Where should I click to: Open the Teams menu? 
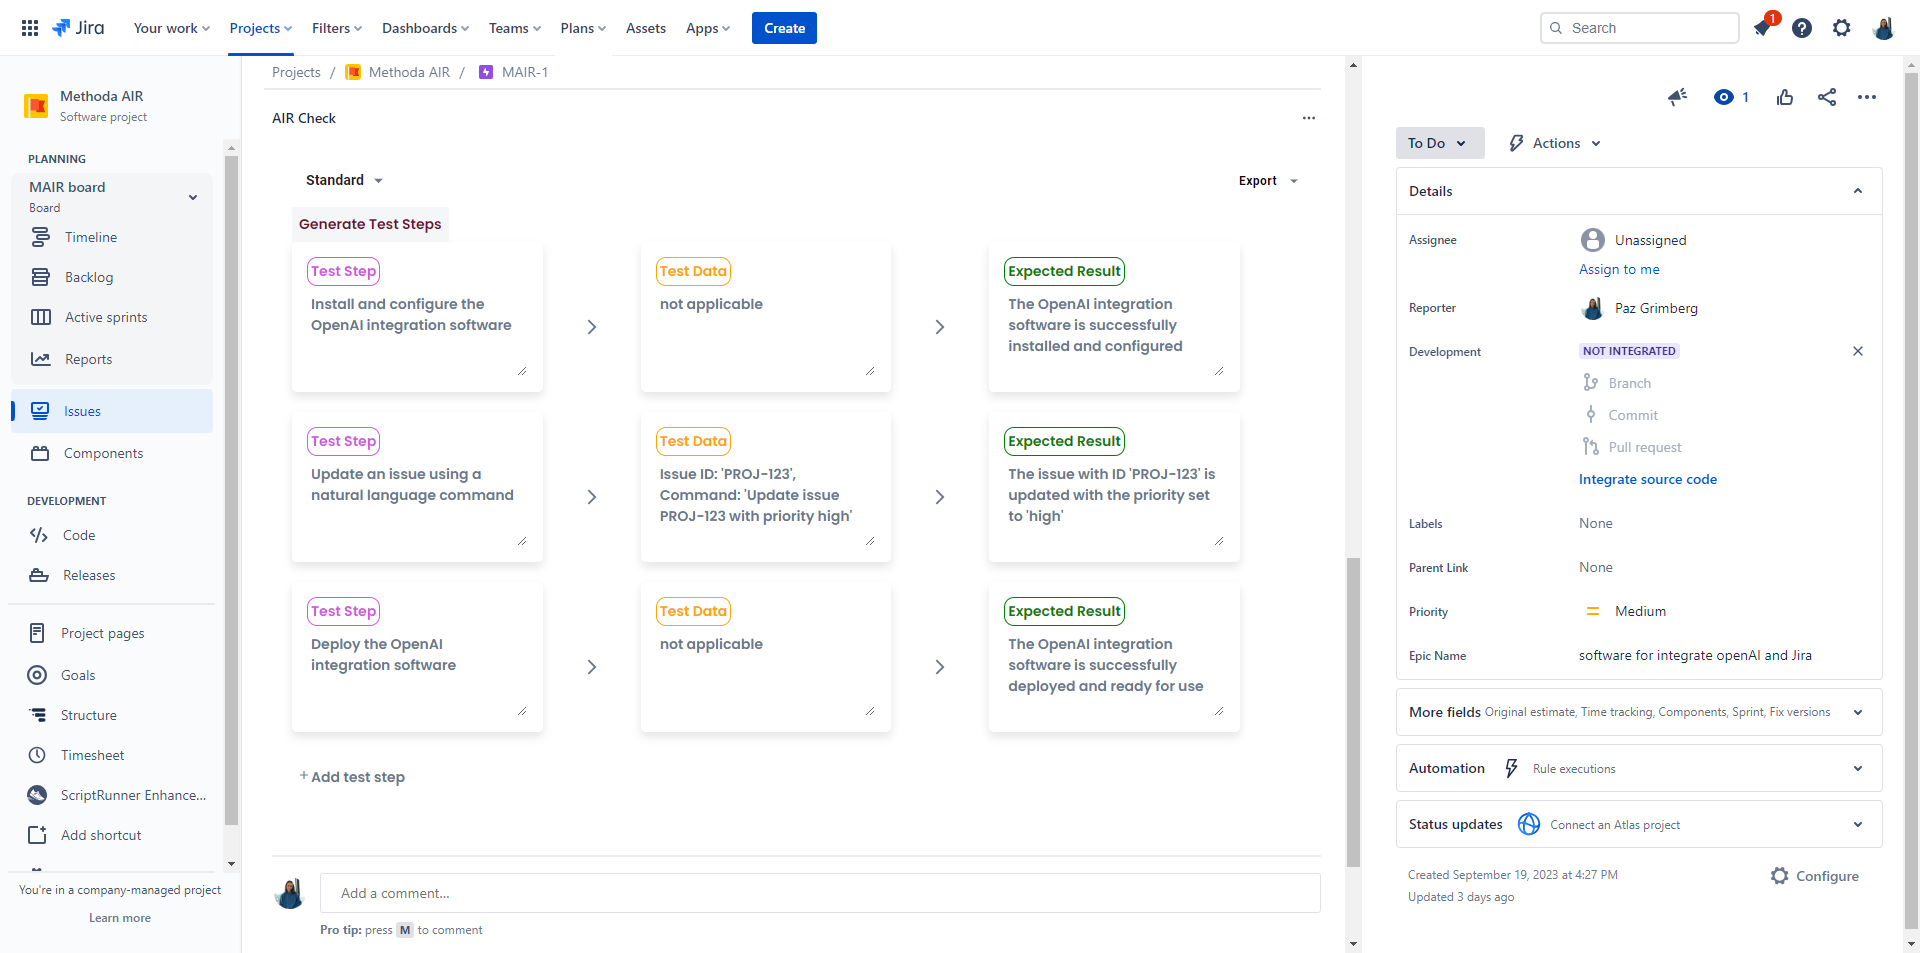click(x=515, y=28)
